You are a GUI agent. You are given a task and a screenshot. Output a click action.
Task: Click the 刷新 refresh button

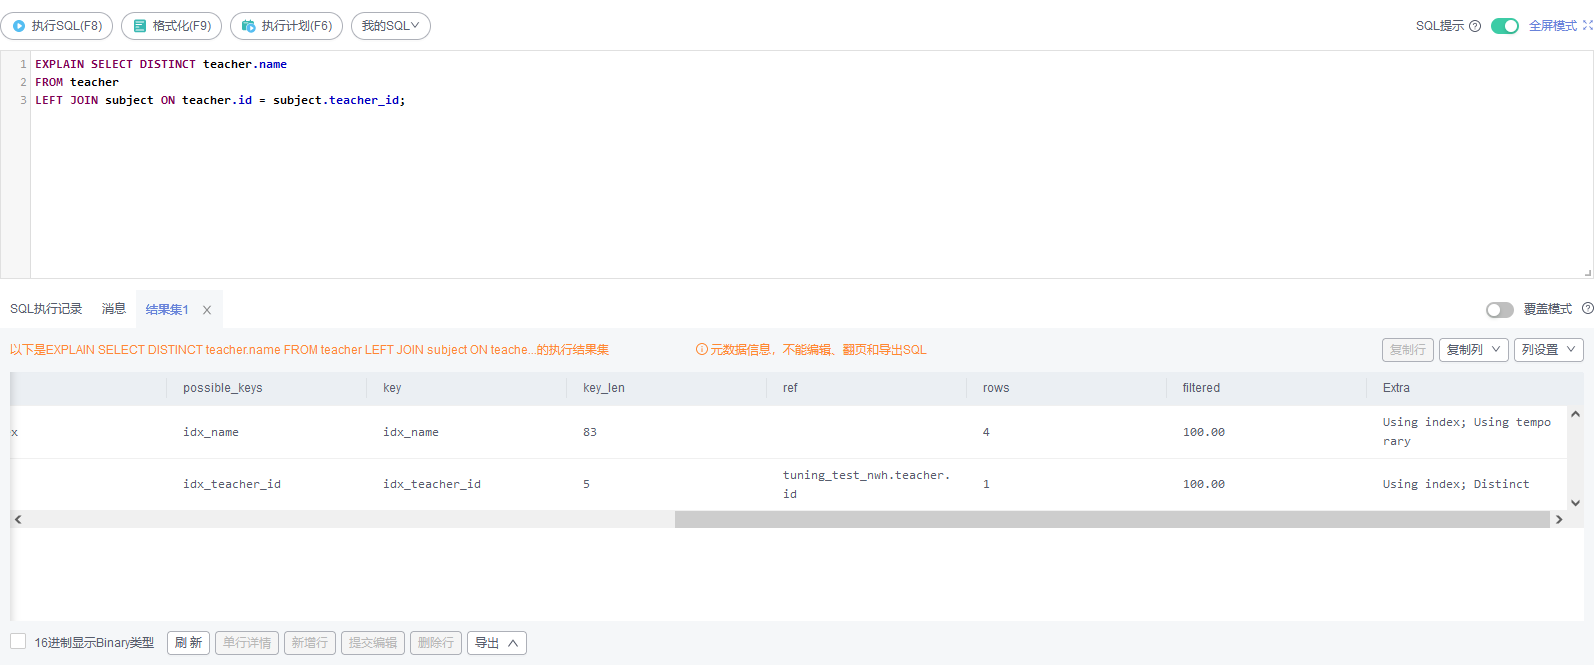[x=188, y=643]
